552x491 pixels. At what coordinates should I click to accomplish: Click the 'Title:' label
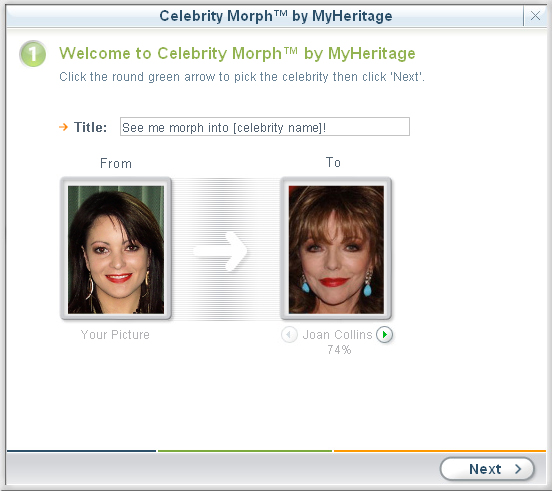(90, 127)
